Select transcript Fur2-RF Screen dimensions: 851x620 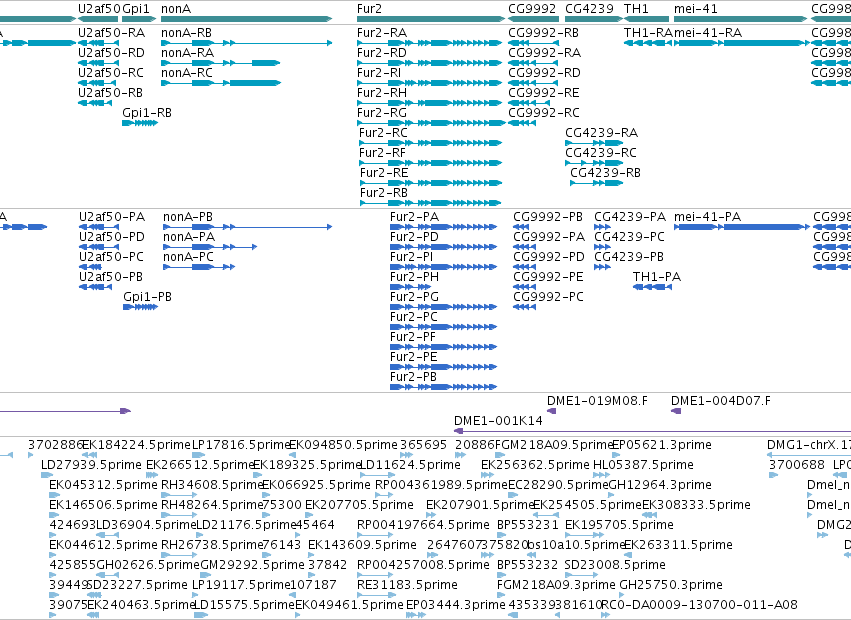430,163
